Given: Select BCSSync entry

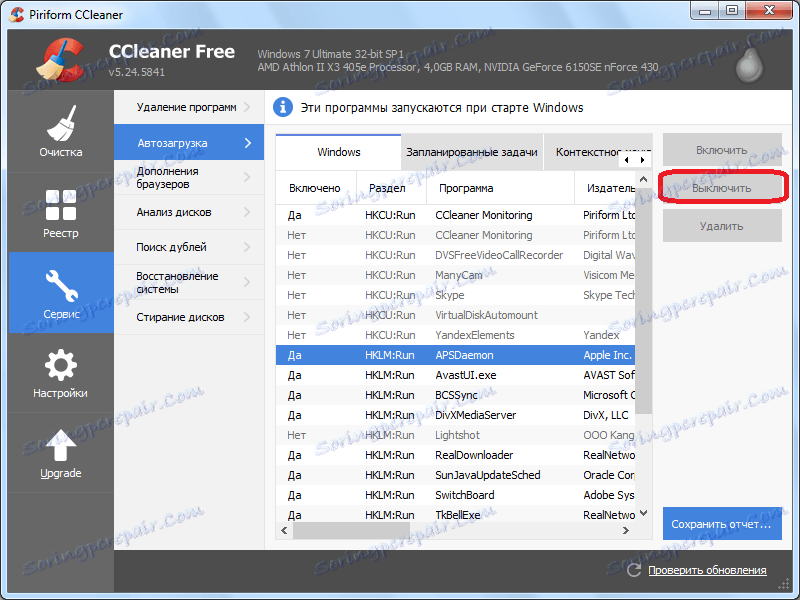Looking at the screenshot, I should click(456, 395).
